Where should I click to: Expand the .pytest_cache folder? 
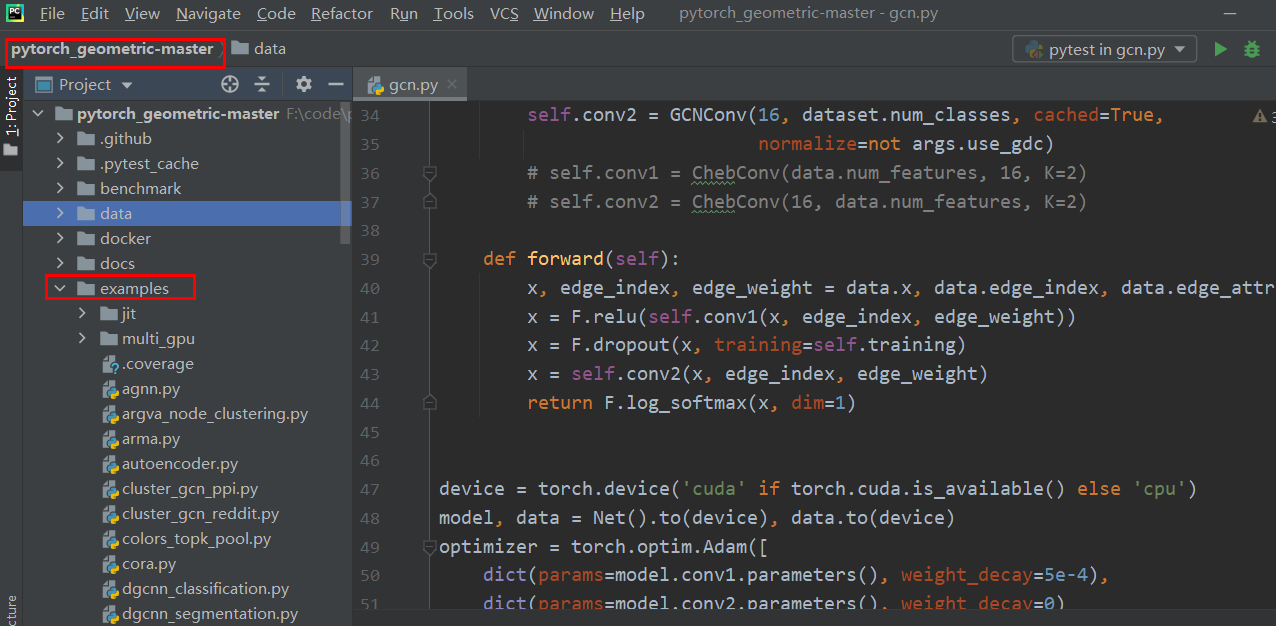(60, 164)
